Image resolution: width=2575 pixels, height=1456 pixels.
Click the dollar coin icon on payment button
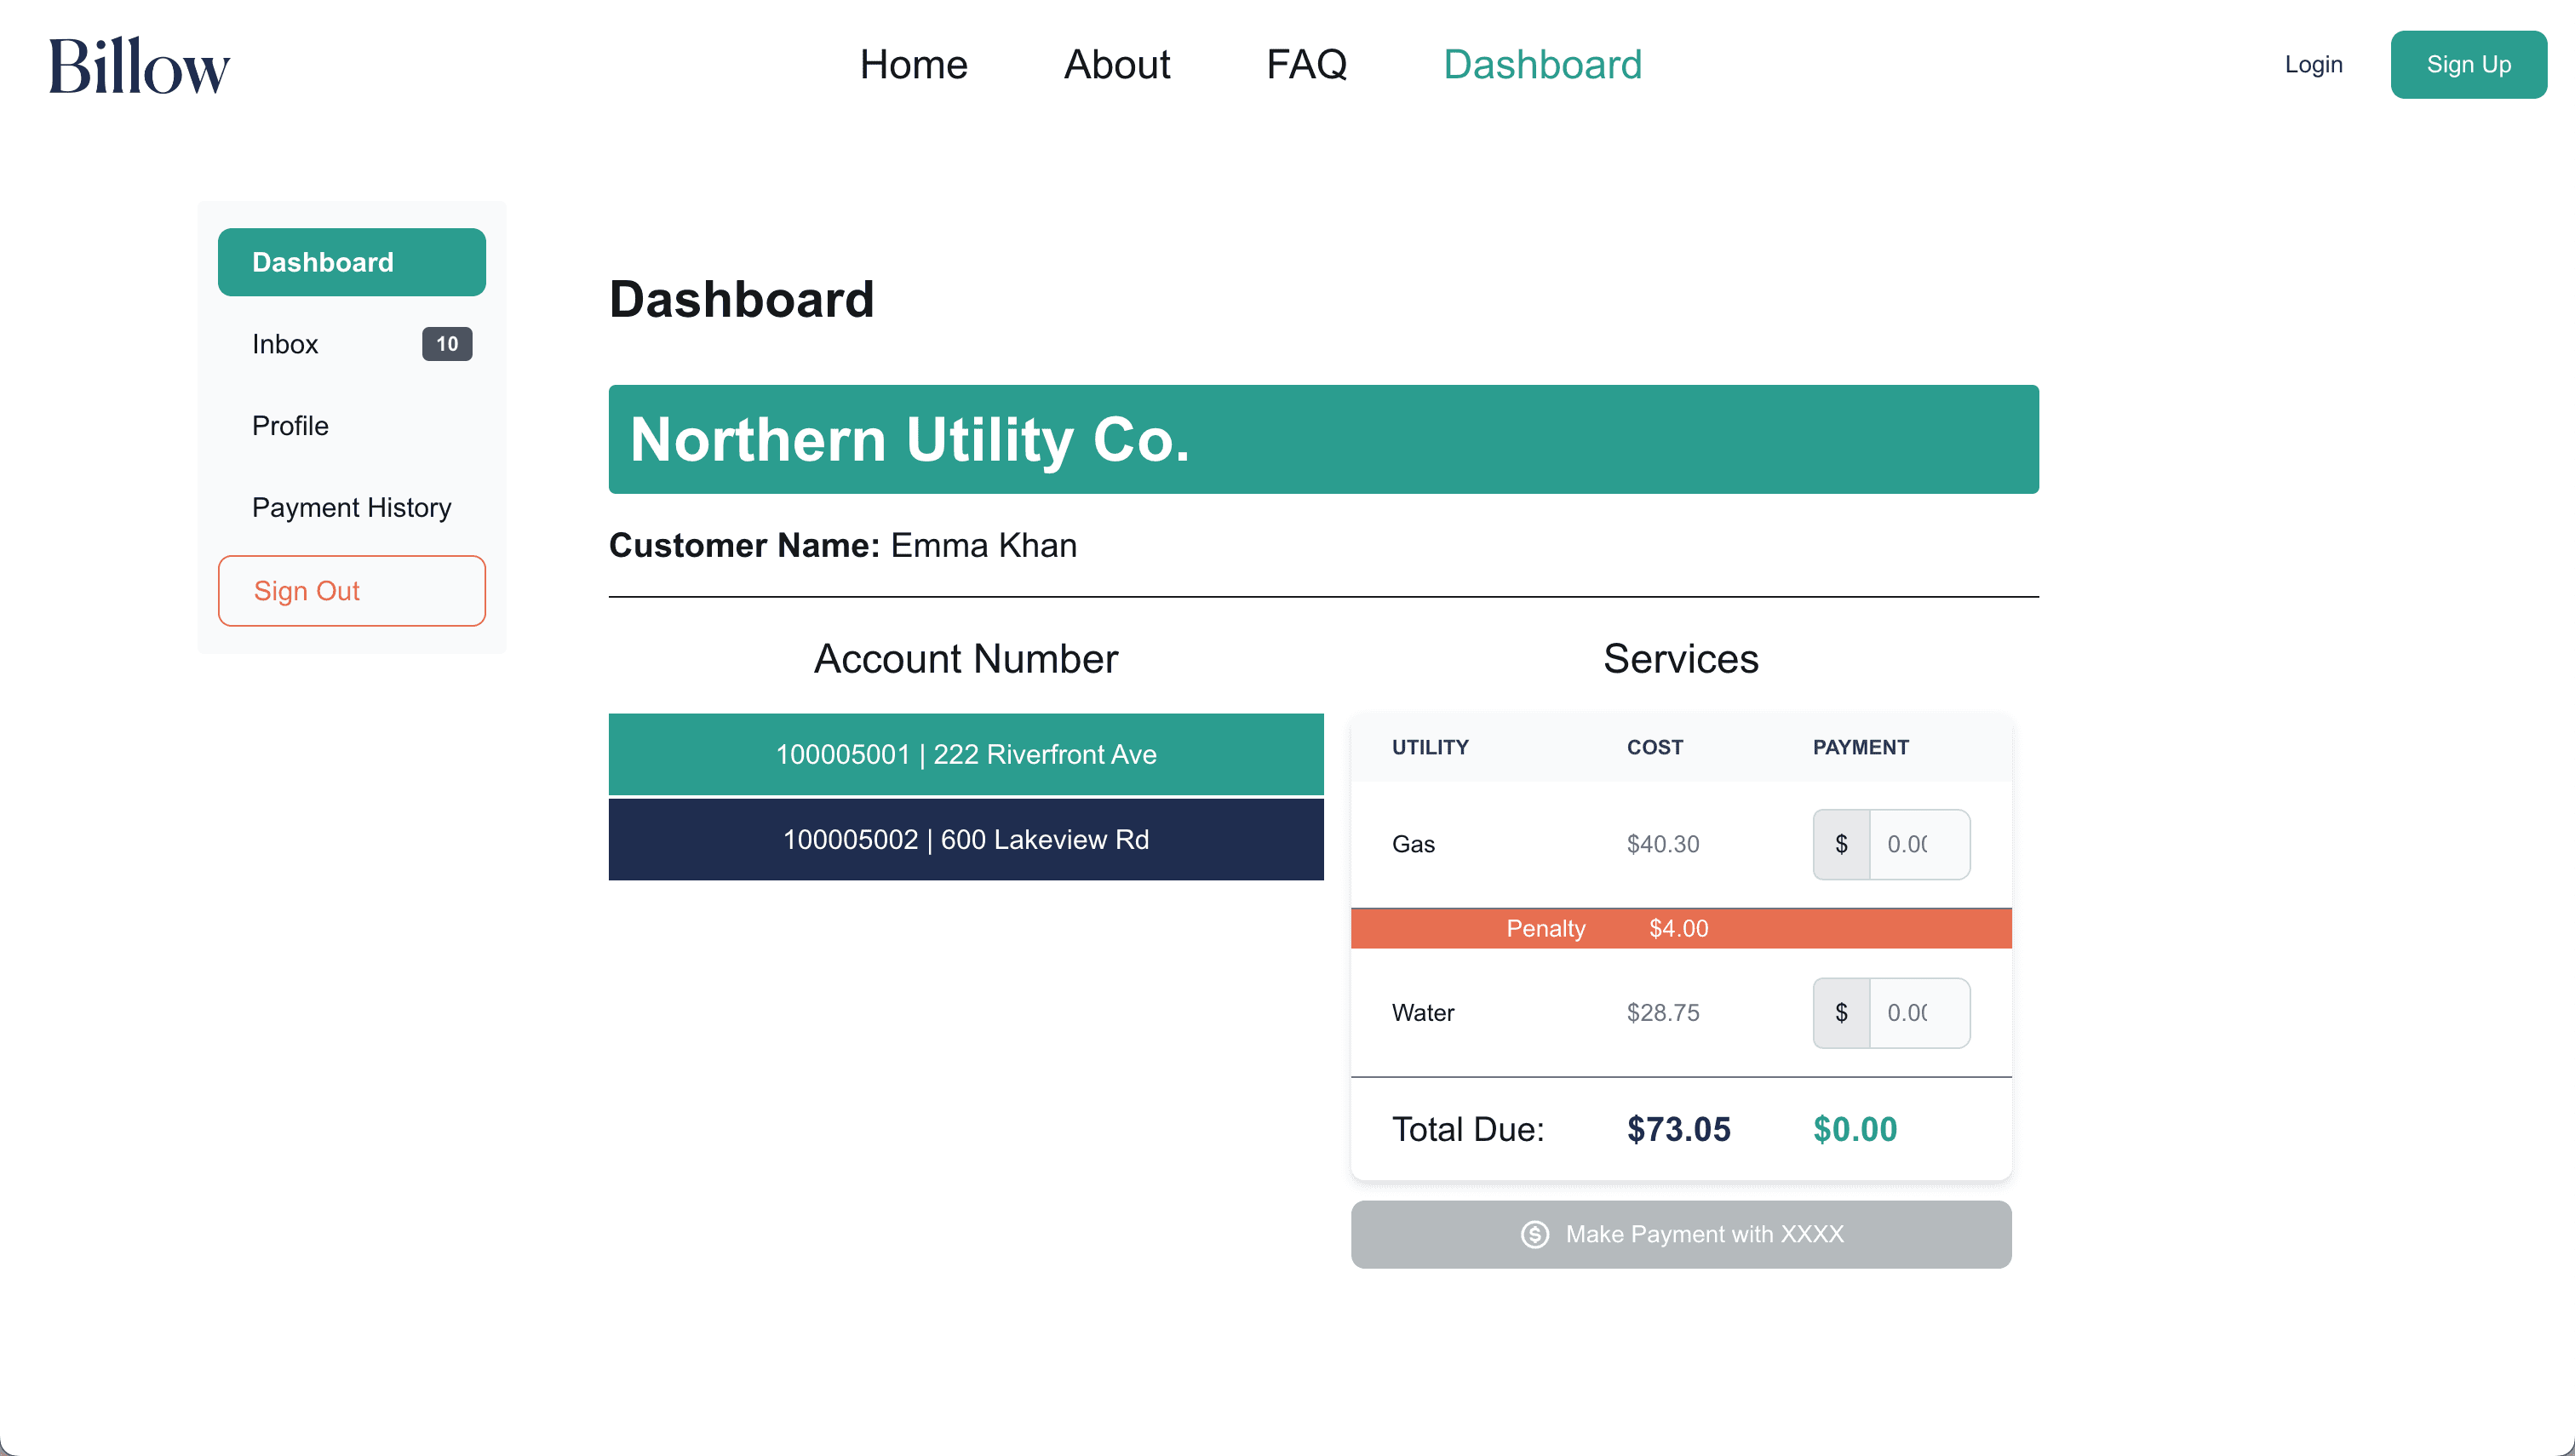1534,1234
